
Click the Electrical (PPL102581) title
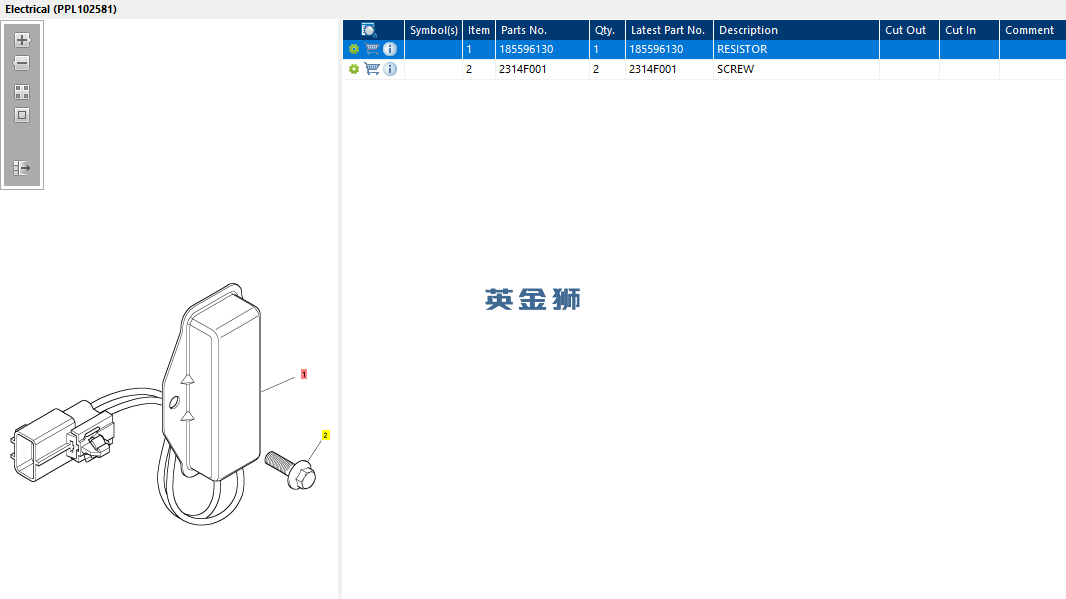[x=61, y=9]
